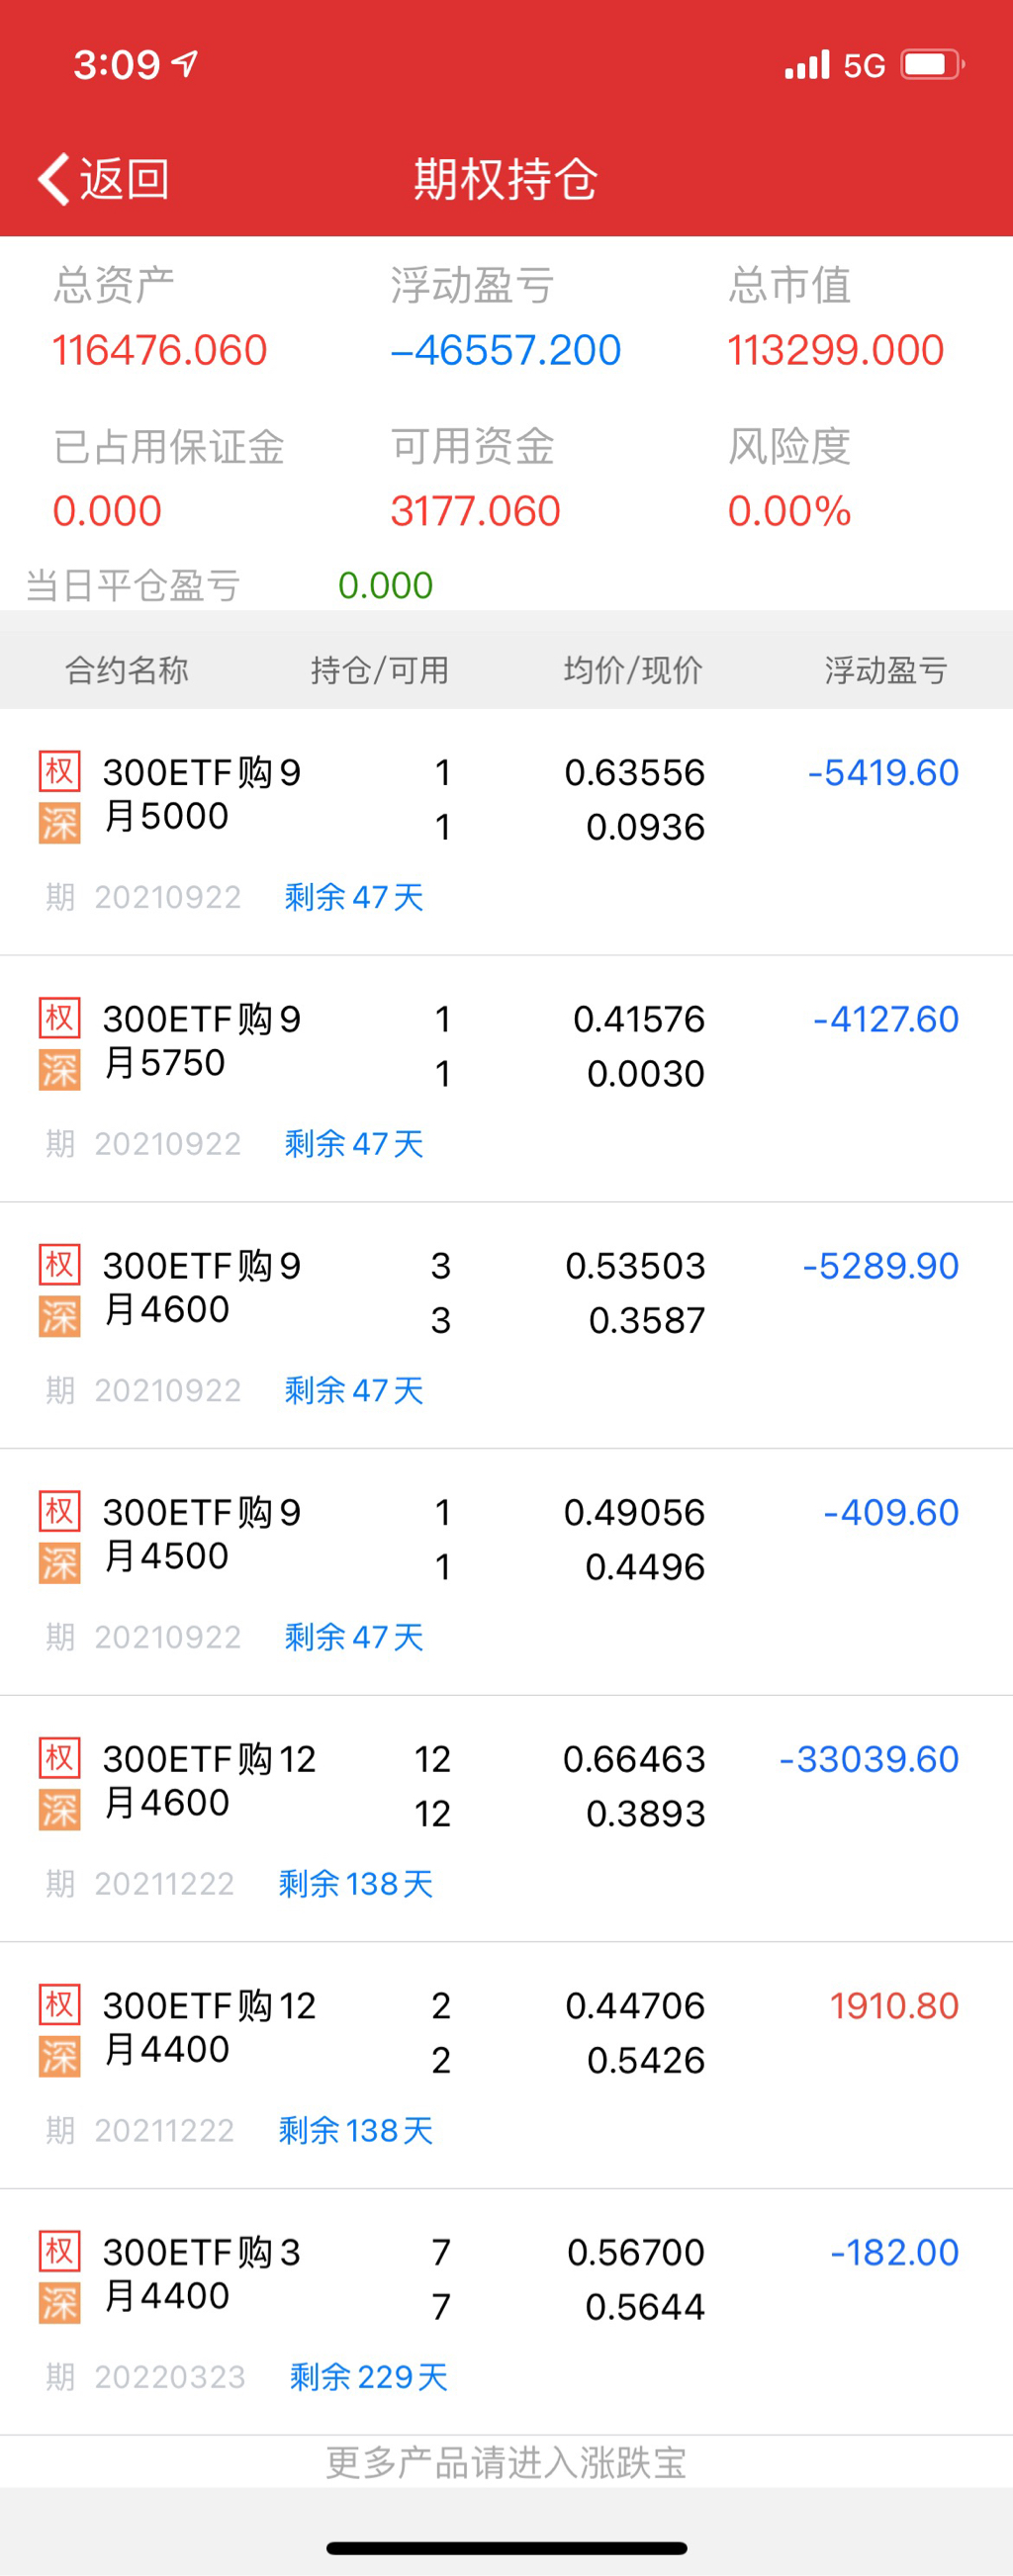Viewport: 1013px width, 2576px height.
Task: Tap the -33039.60 floating loss value
Action: [869, 1759]
